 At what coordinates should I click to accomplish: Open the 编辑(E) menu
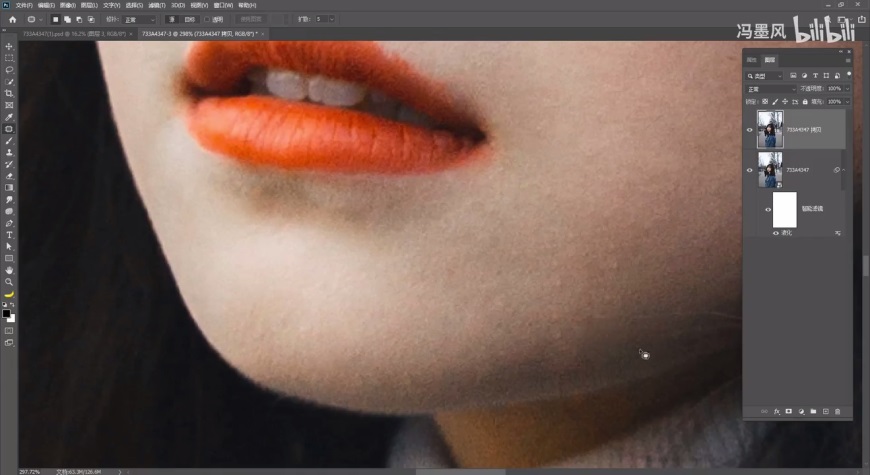point(46,5)
